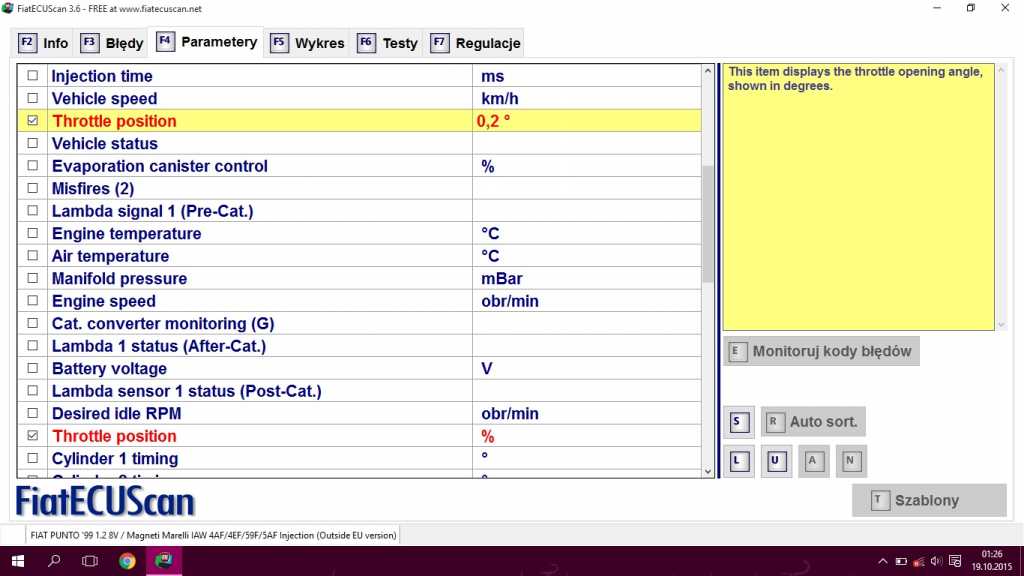Screen dimensions: 1024x576
Task: Click the U key button
Action: coord(775,461)
